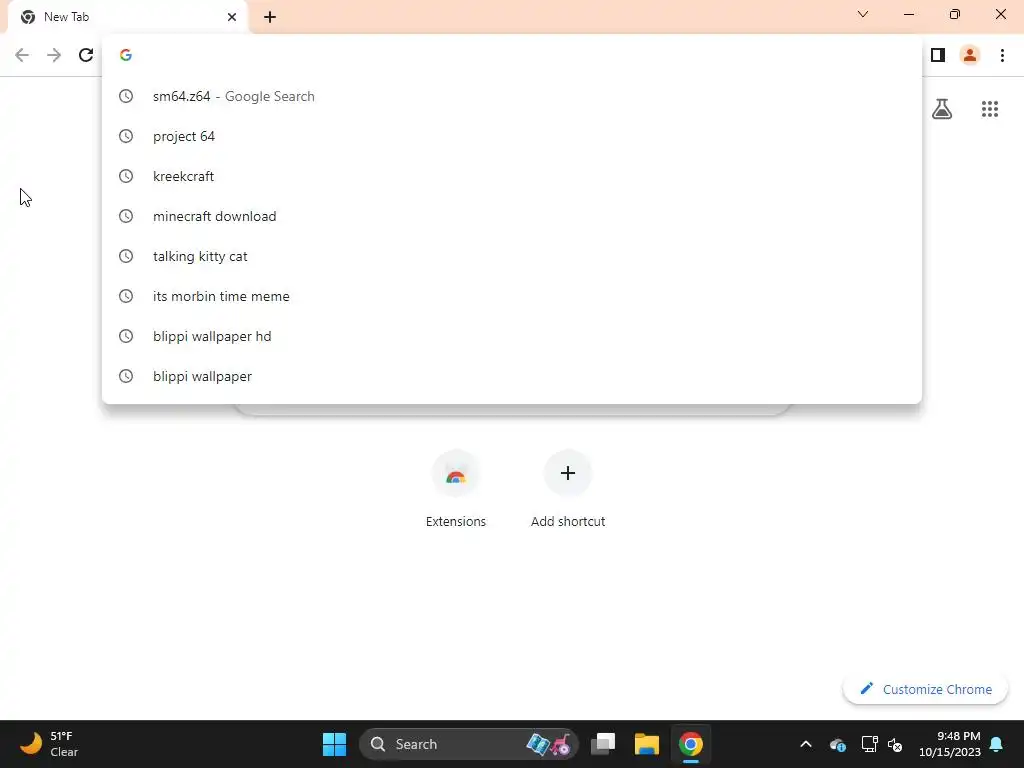
Task: Click the browser forward arrow
Action: point(54,55)
